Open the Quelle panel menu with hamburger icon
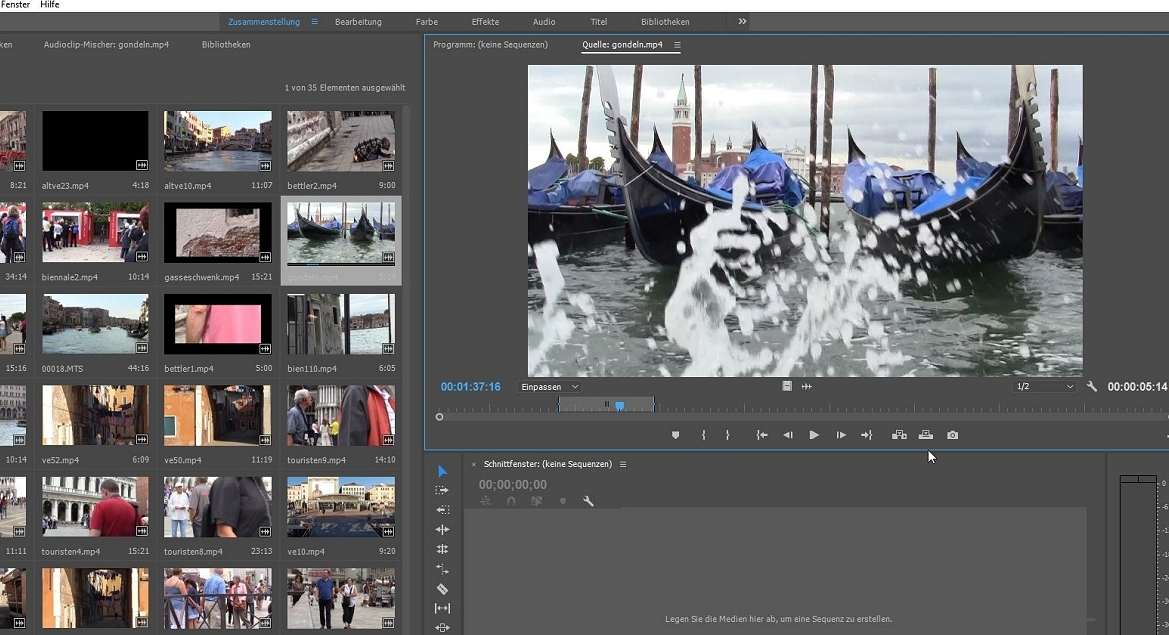Screen dimensions: 1169x635 (x=676, y=44)
